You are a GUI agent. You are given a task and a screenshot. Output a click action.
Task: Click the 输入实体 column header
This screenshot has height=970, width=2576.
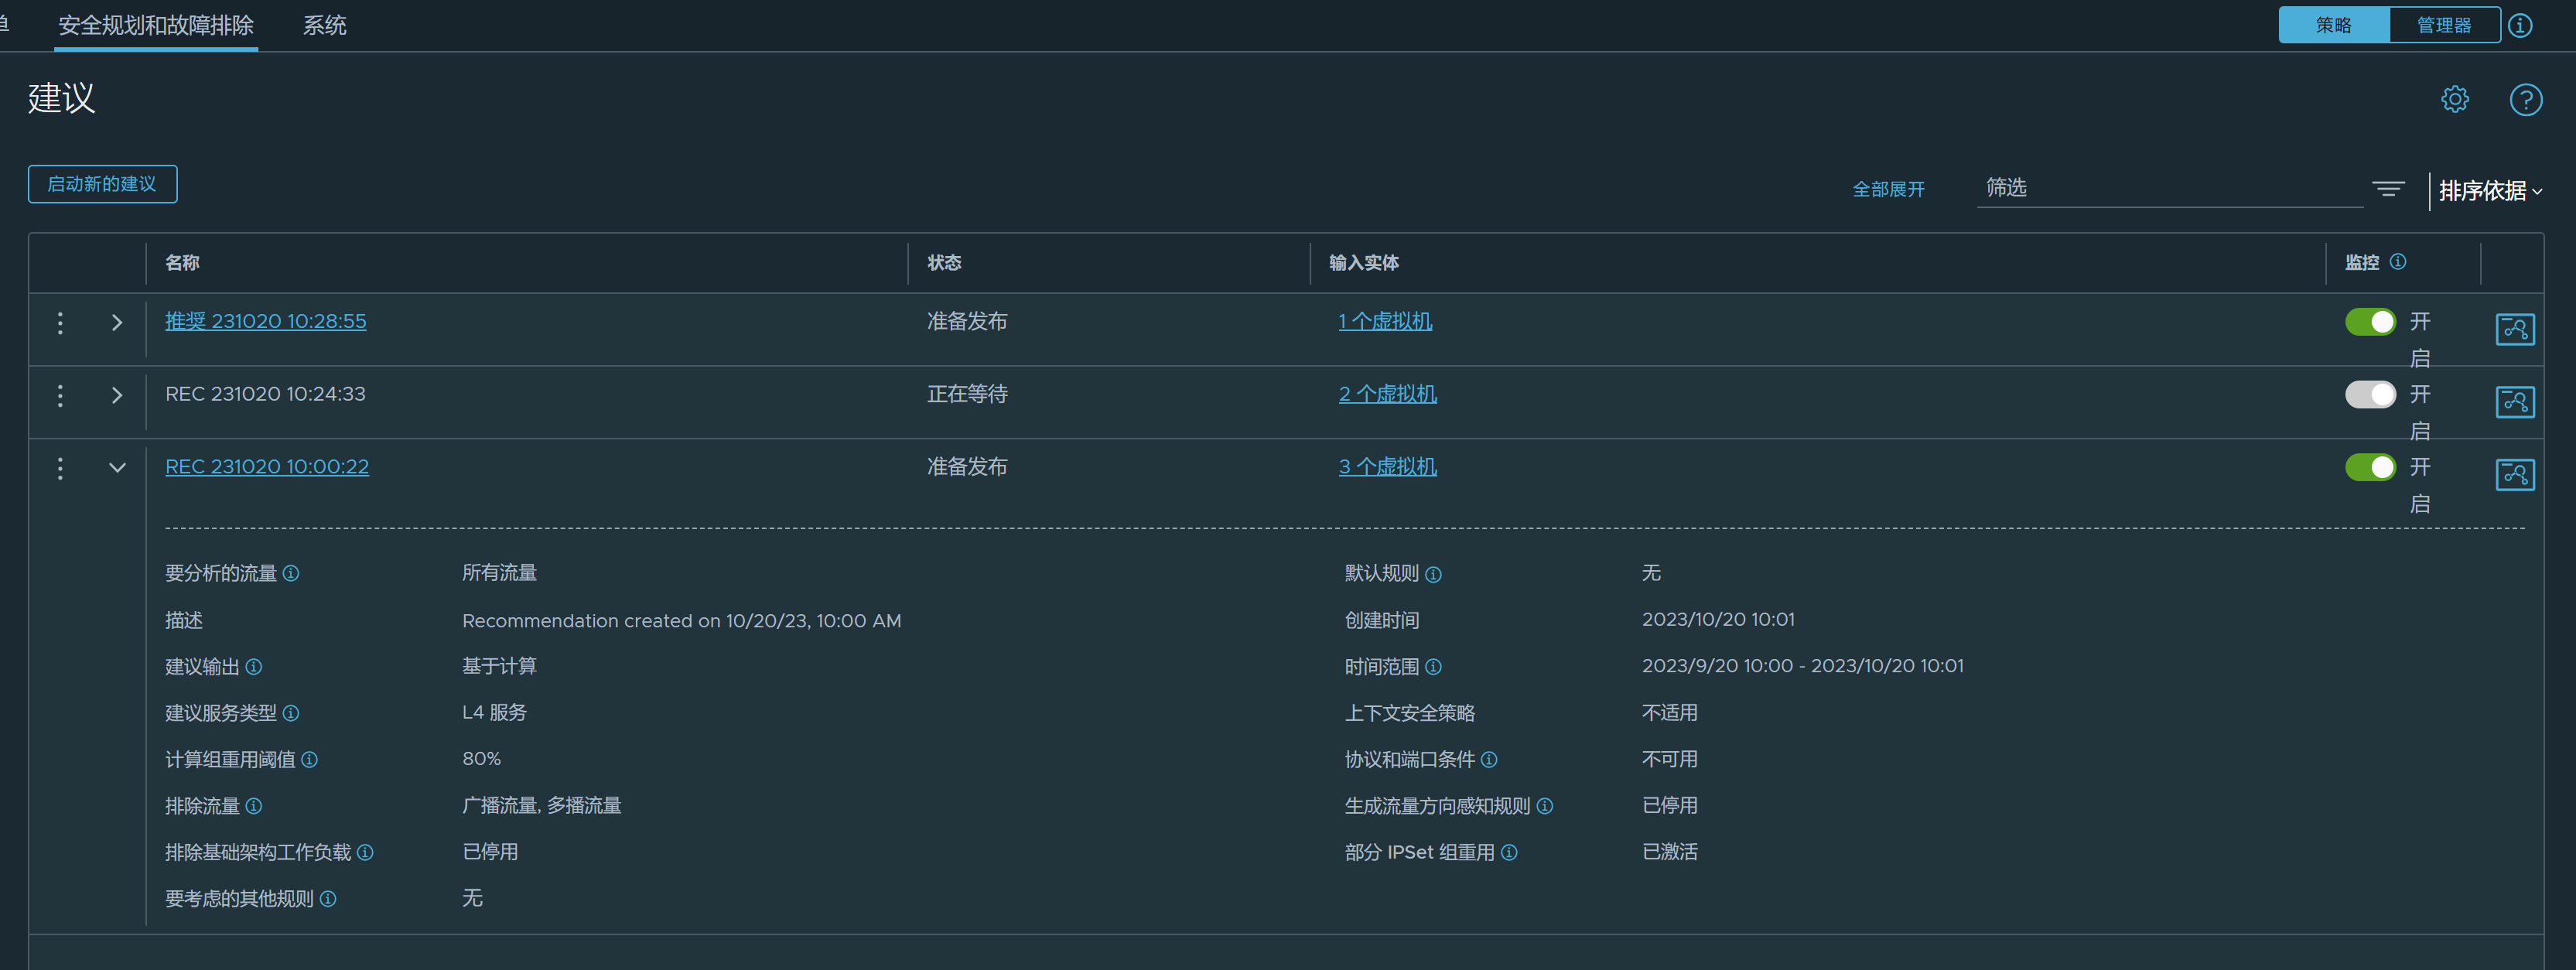coord(1364,262)
